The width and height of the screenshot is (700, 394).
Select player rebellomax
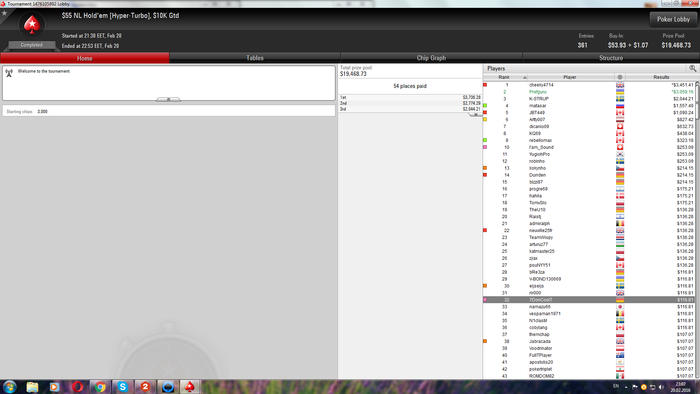[x=589, y=141]
